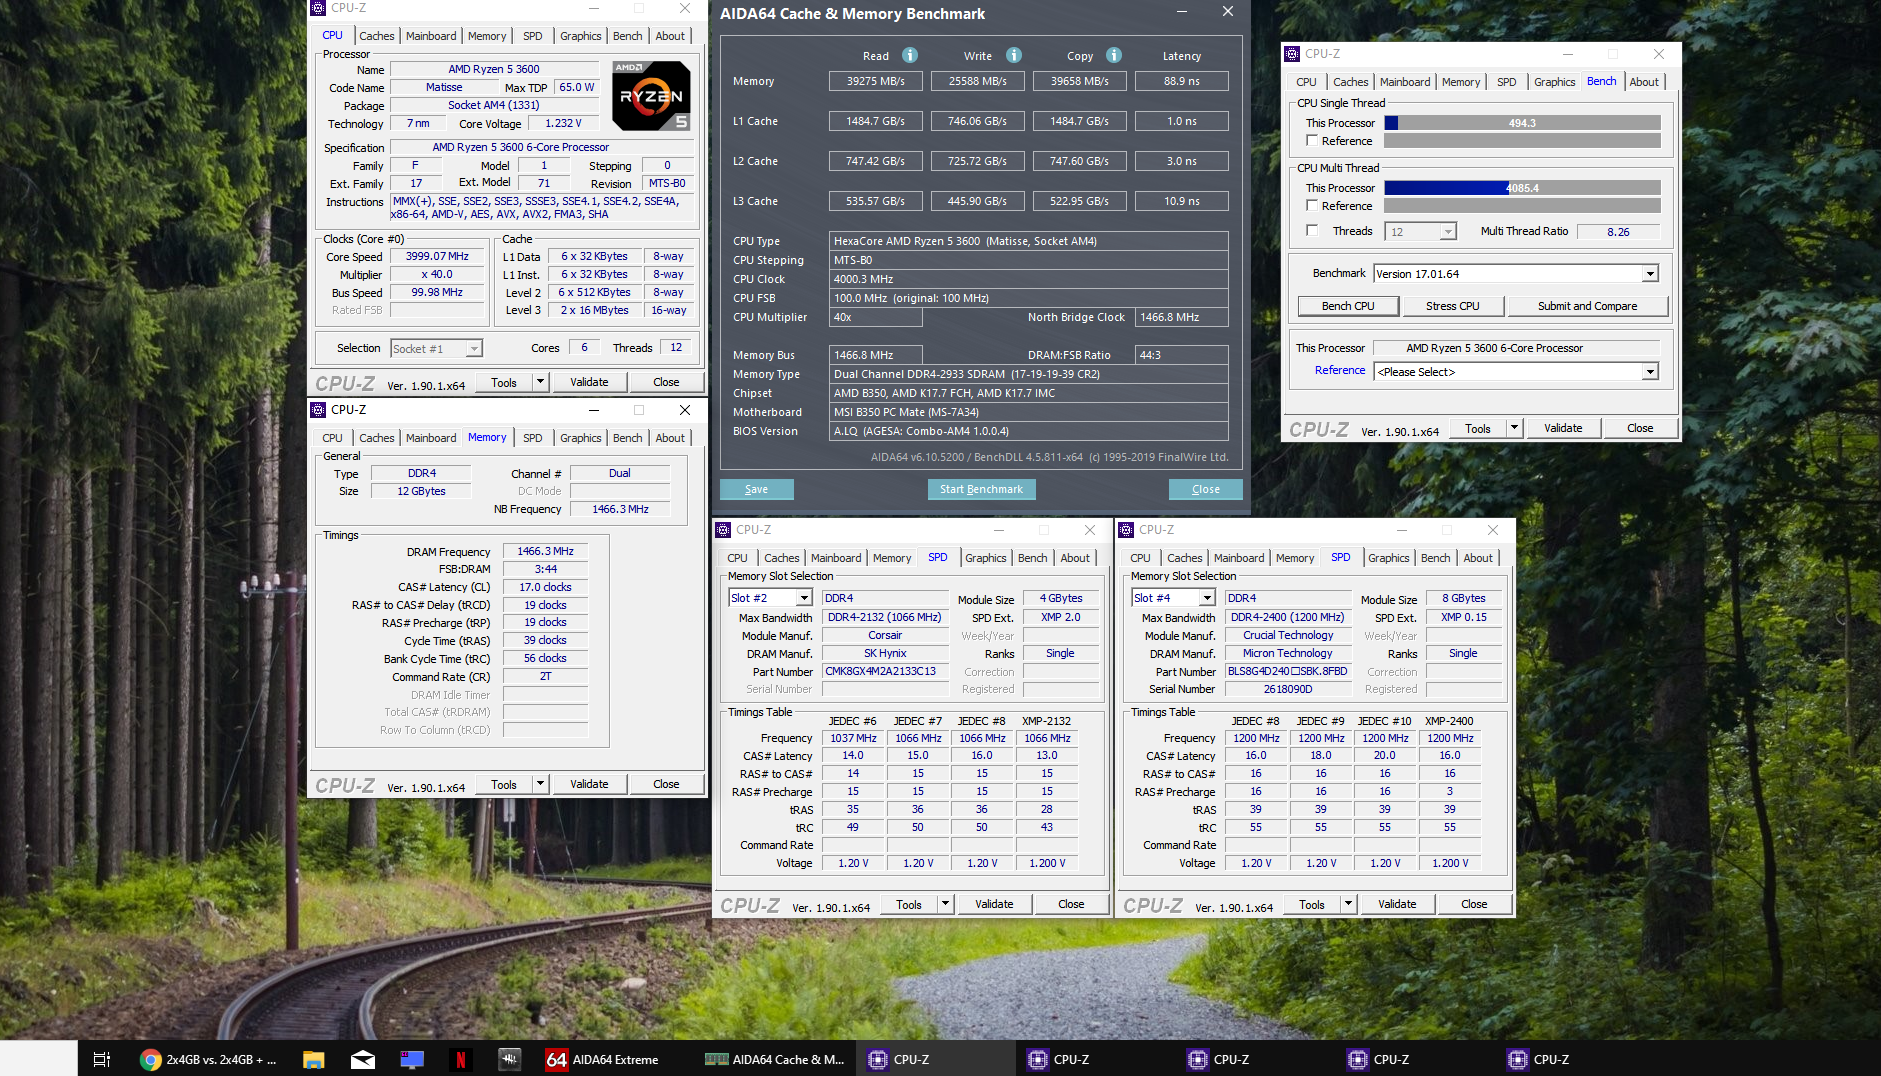Click the Bench CPU button
Image resolution: width=1881 pixels, height=1076 pixels.
(x=1348, y=306)
